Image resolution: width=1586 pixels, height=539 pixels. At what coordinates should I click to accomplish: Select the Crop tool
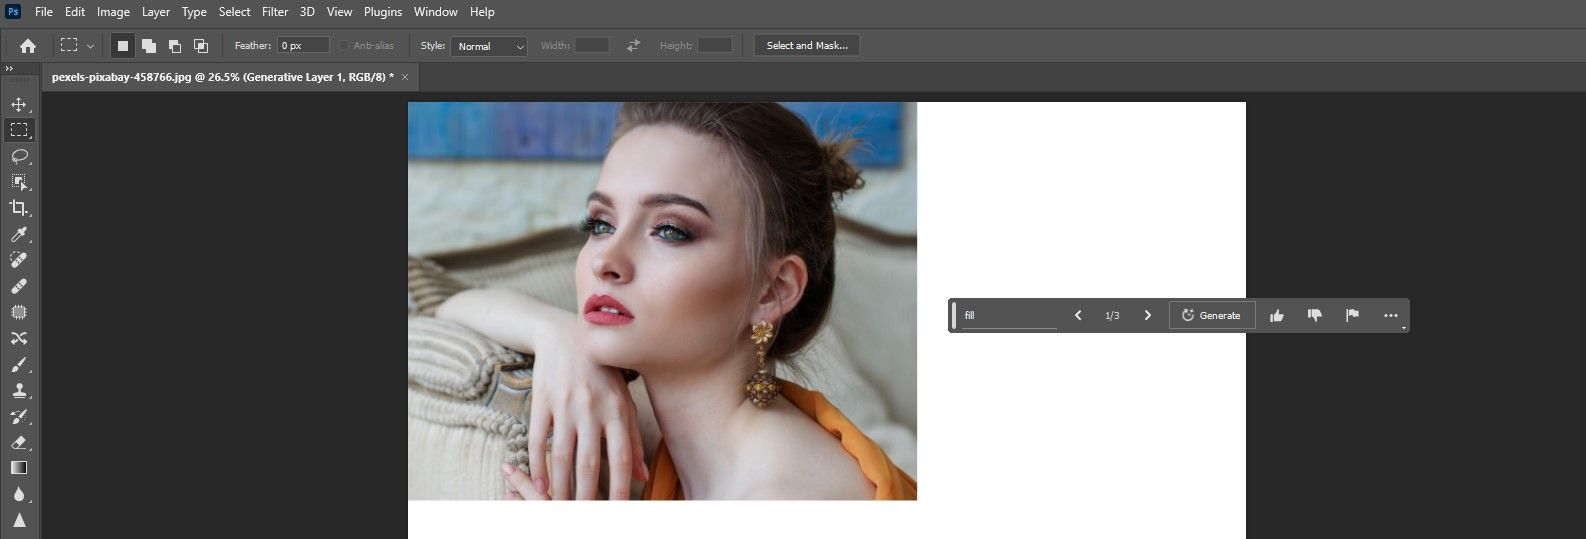[19, 208]
